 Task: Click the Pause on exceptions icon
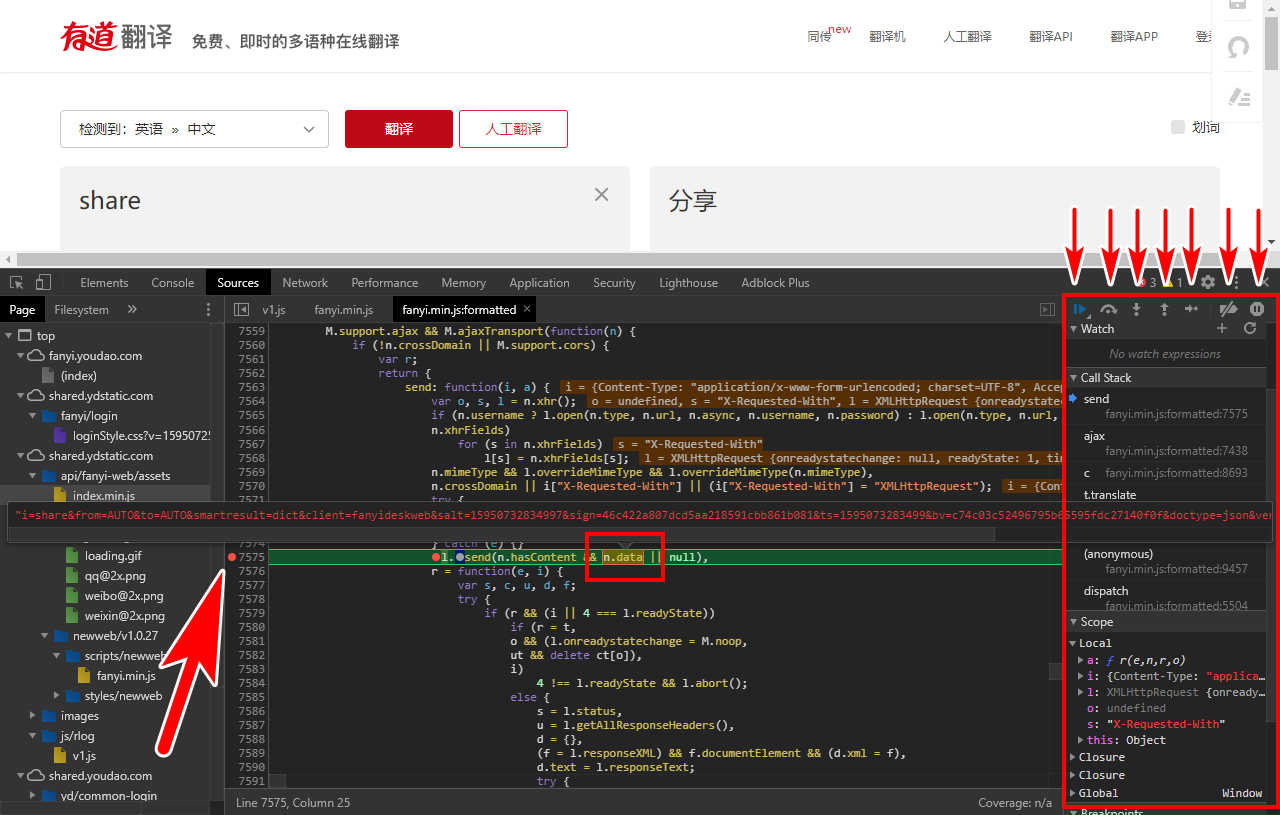pos(1256,309)
